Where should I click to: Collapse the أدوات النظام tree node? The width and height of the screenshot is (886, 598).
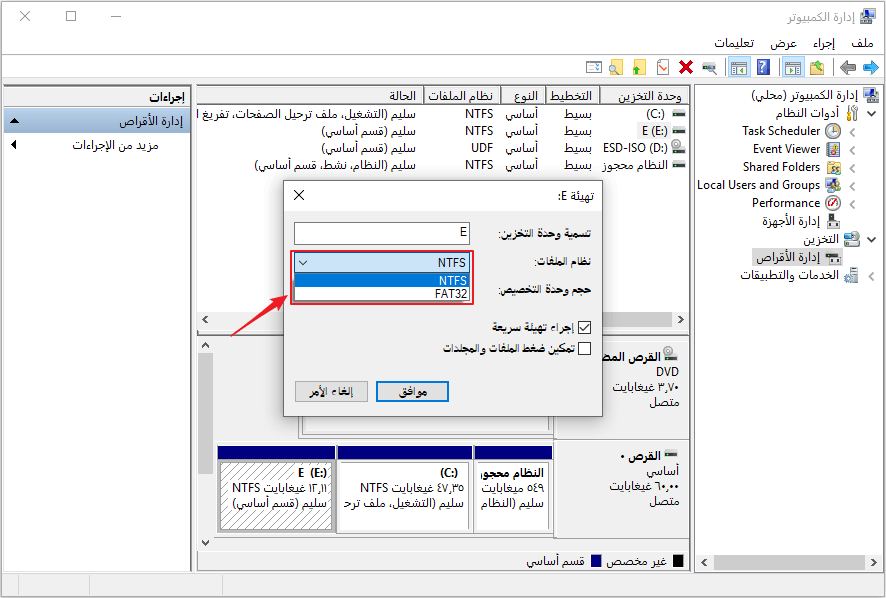(x=872, y=114)
